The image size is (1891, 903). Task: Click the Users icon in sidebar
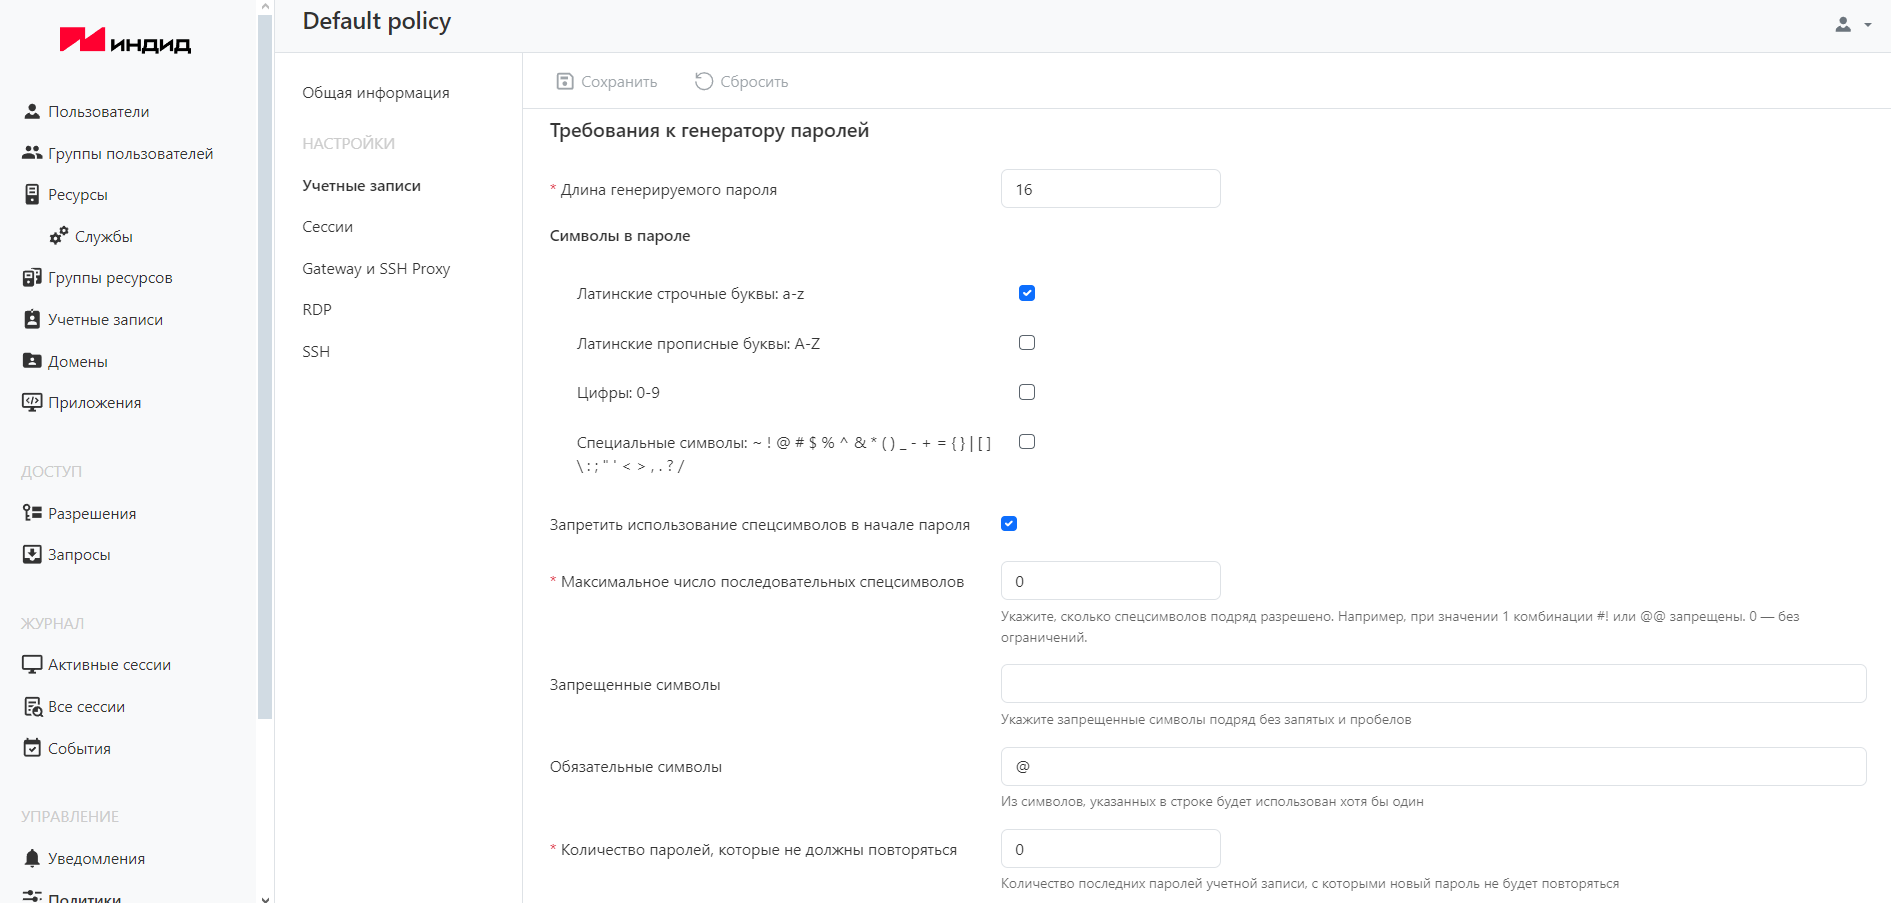pyautogui.click(x=32, y=111)
